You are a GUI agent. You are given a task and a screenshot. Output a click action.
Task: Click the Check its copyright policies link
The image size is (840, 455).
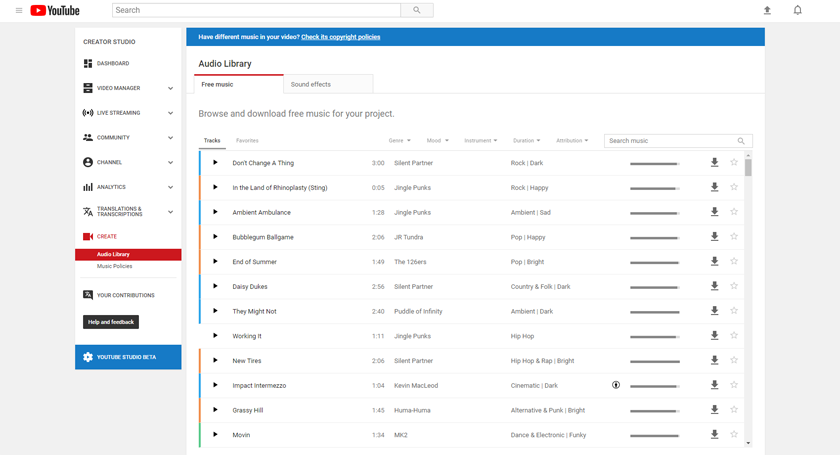point(340,37)
